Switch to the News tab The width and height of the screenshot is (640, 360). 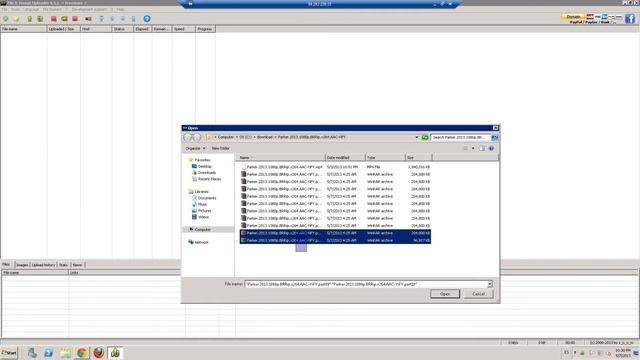point(77,265)
